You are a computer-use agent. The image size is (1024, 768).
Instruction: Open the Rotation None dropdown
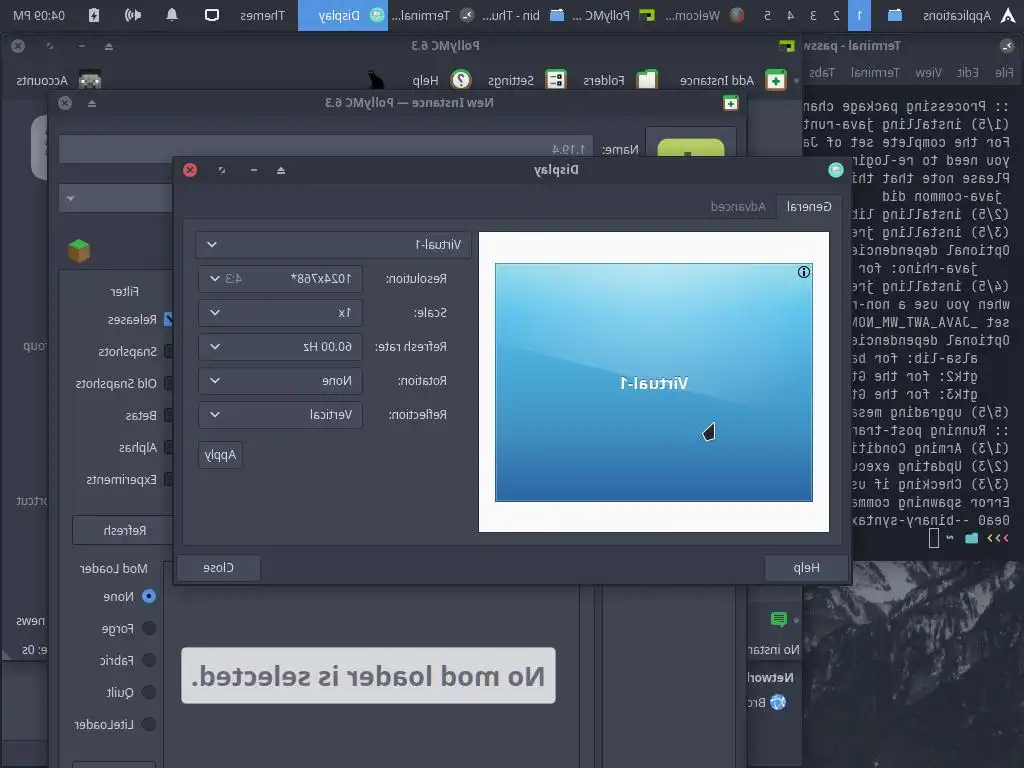pos(280,381)
